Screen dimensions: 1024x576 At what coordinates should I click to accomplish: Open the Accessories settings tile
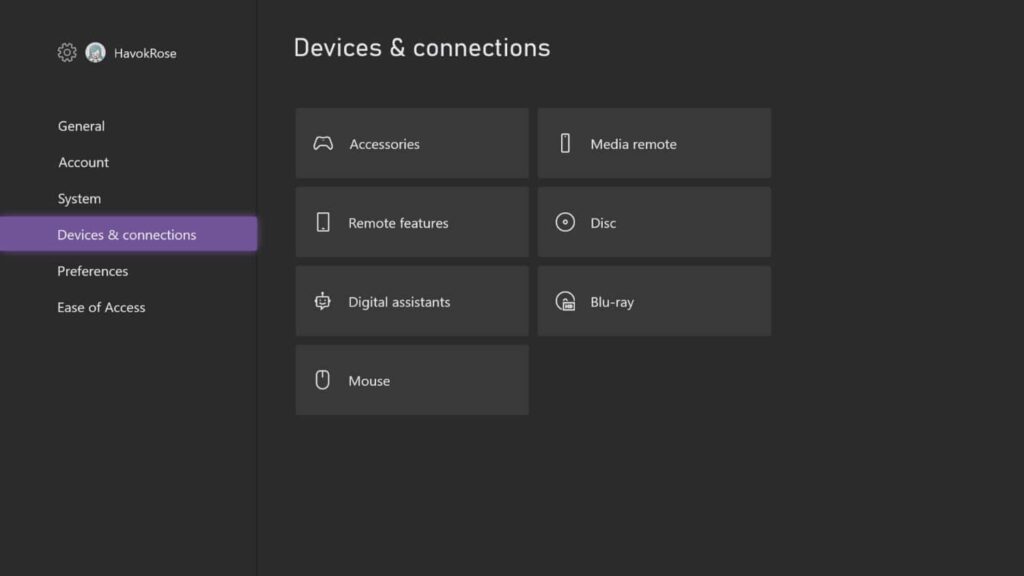(411, 143)
